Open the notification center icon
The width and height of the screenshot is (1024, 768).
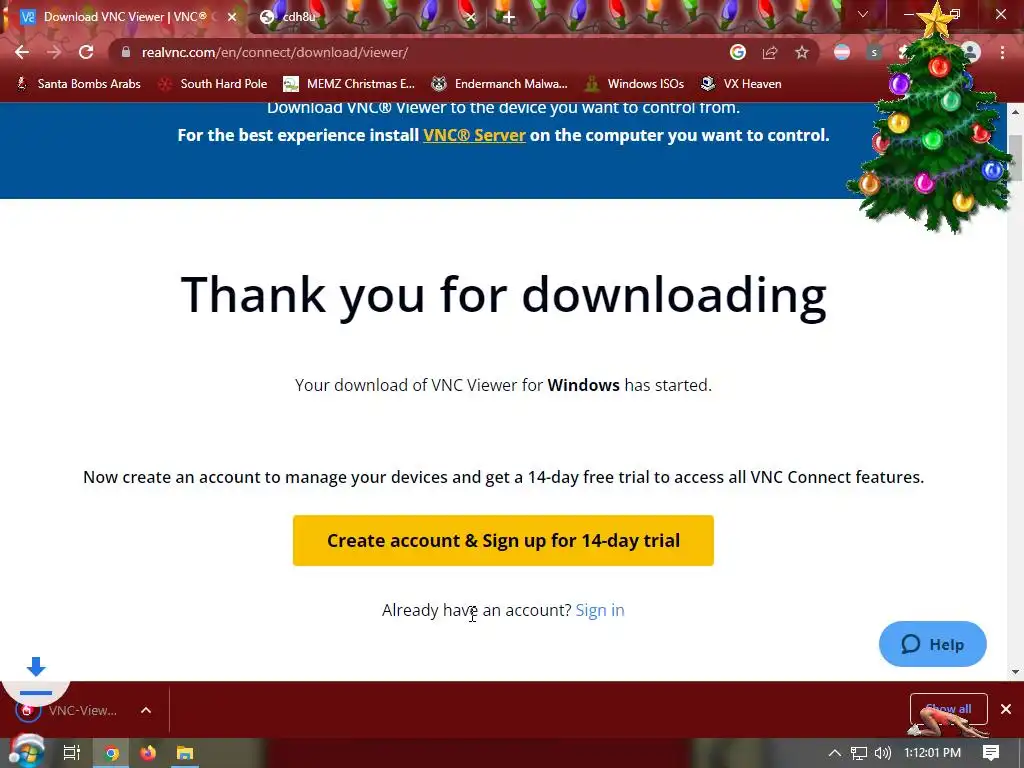tap(991, 753)
